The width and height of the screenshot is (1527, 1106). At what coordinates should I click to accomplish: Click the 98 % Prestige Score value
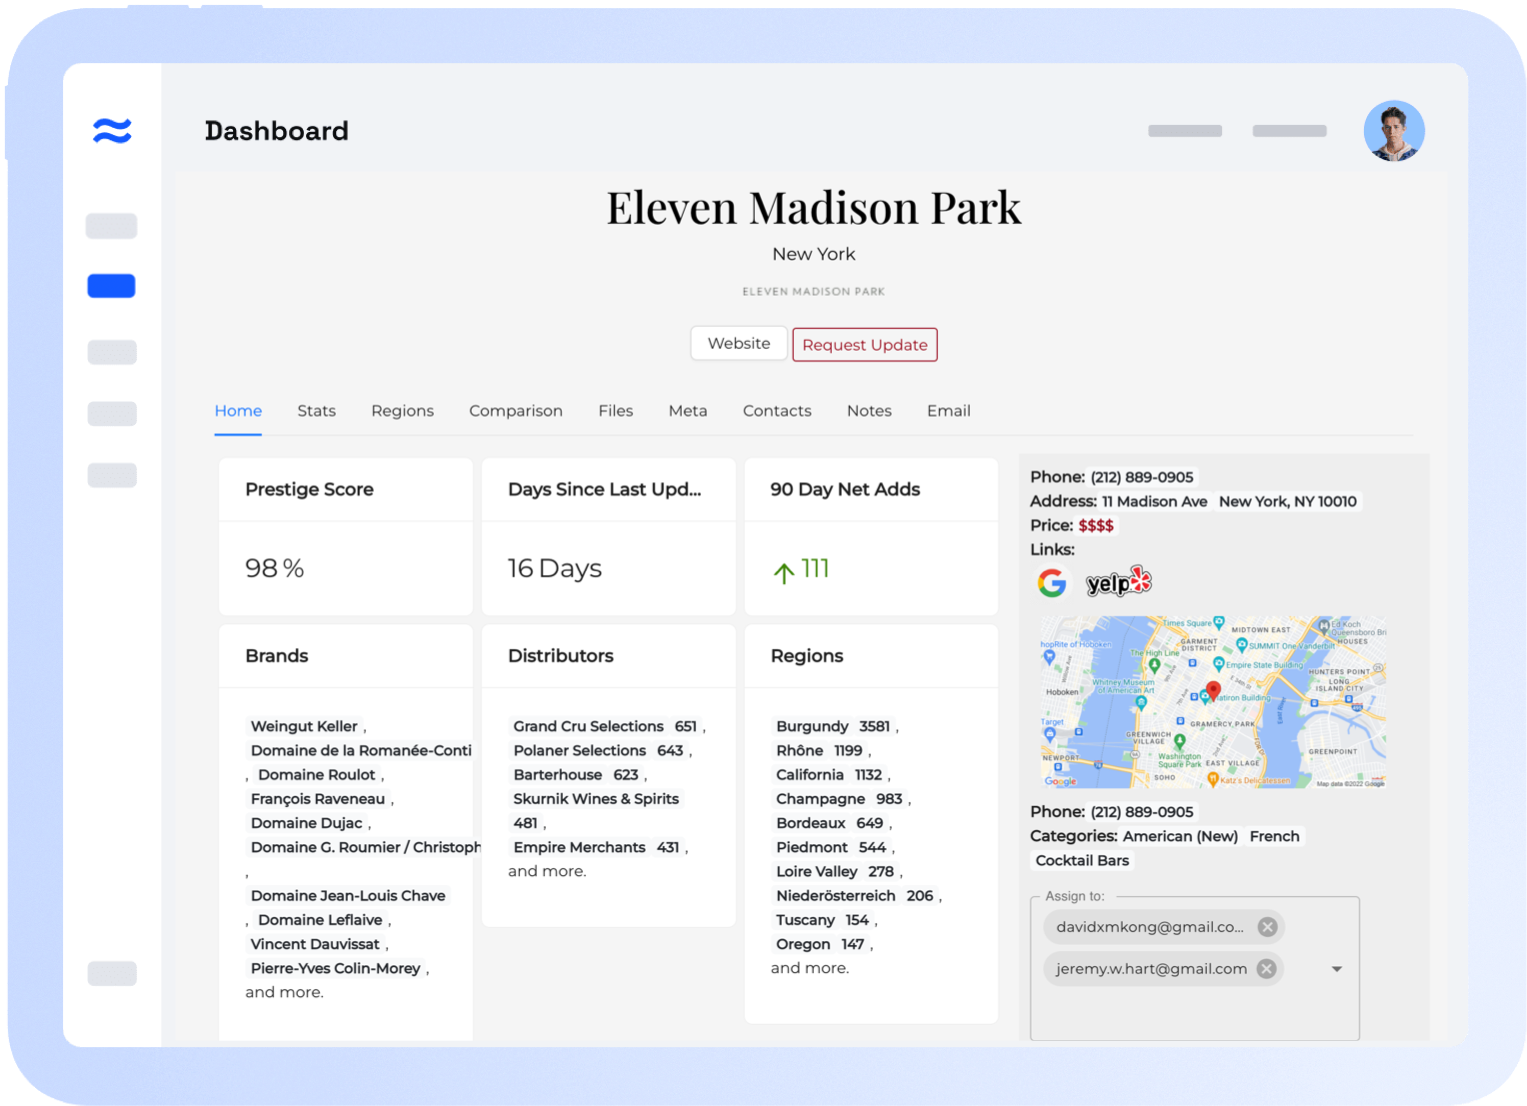(x=275, y=569)
